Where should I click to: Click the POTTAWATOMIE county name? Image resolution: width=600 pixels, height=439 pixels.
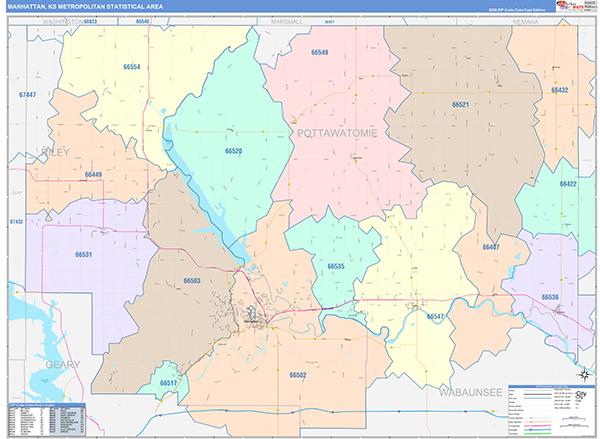(x=338, y=133)
